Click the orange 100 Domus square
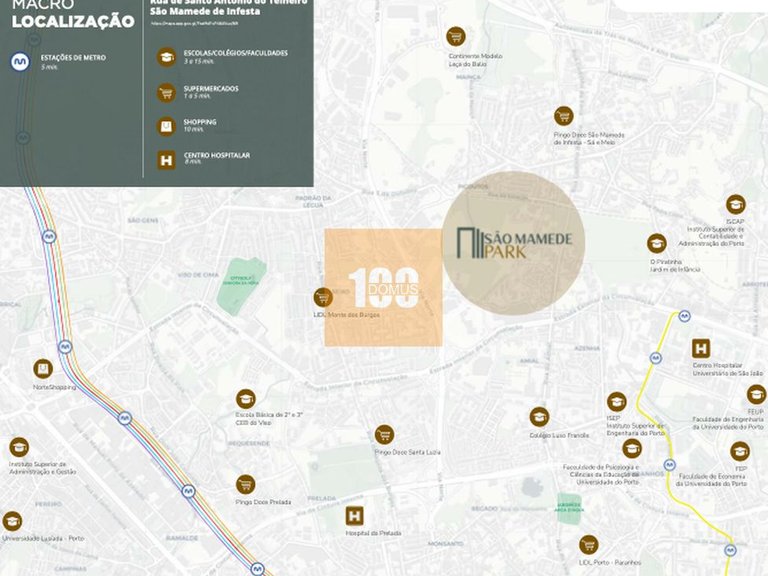Viewport: 768px width, 576px height. pos(384,288)
